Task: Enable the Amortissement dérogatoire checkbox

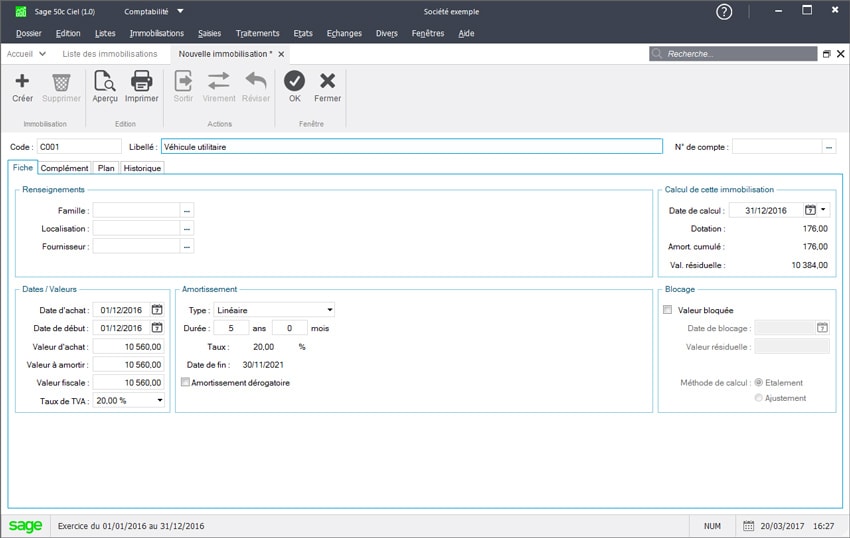Action: tap(185, 382)
